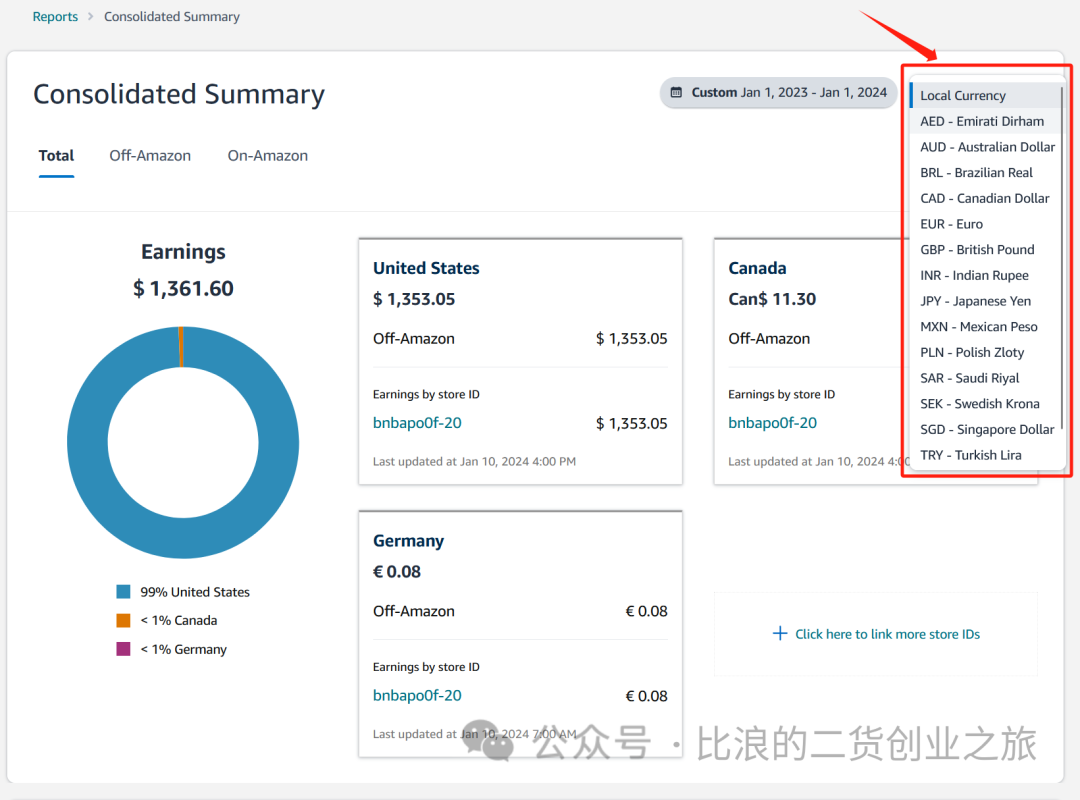Choose SEK - Swedish Krona currency
Viewport: 1080px width, 800px height.
[x=986, y=404]
